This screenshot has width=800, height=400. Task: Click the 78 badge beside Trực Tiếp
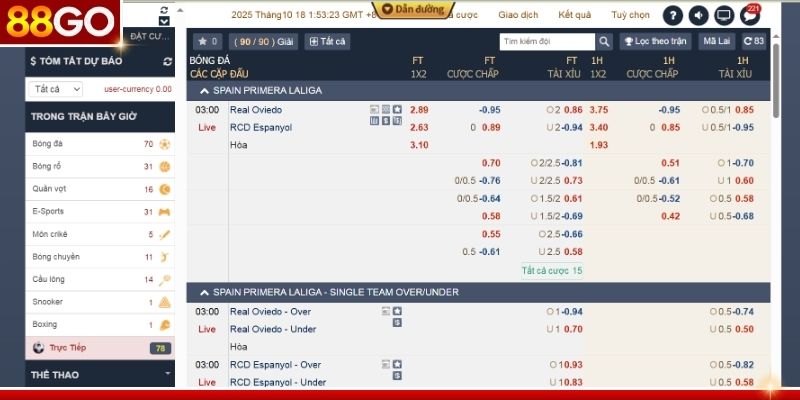tap(160, 348)
